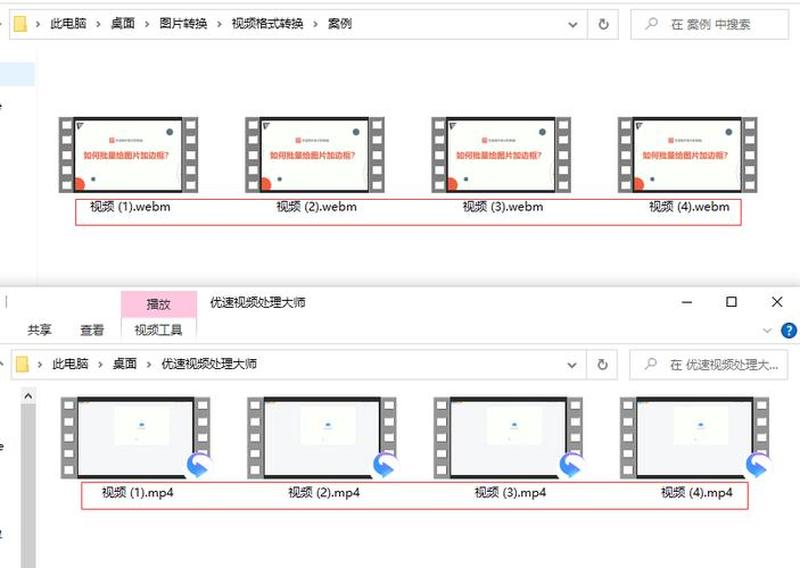The image size is (800, 568).
Task: Go to 此电脑 in the 案例 address bar
Action: coord(68,23)
